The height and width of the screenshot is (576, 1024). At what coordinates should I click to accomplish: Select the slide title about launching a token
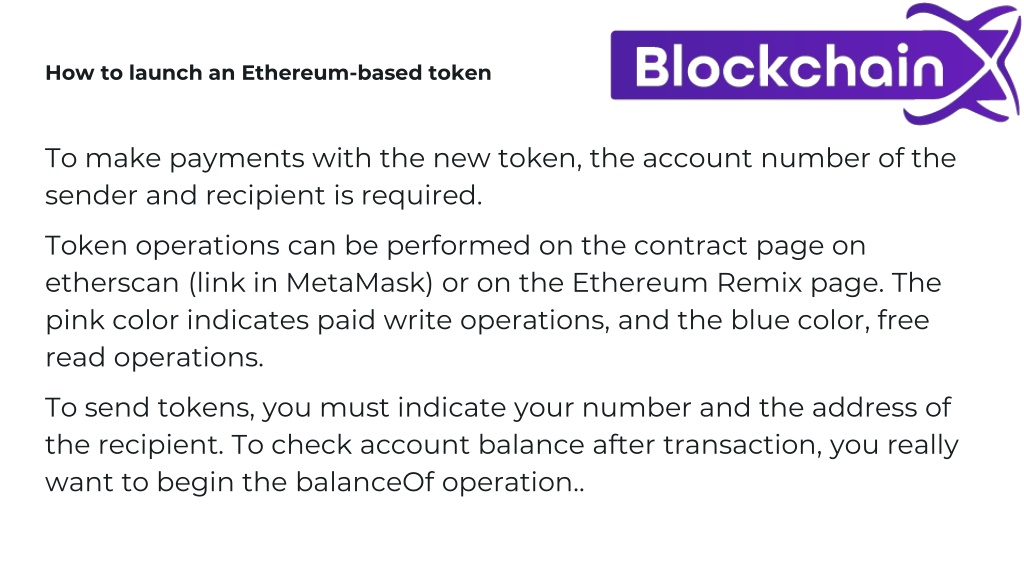pyautogui.click(x=268, y=72)
